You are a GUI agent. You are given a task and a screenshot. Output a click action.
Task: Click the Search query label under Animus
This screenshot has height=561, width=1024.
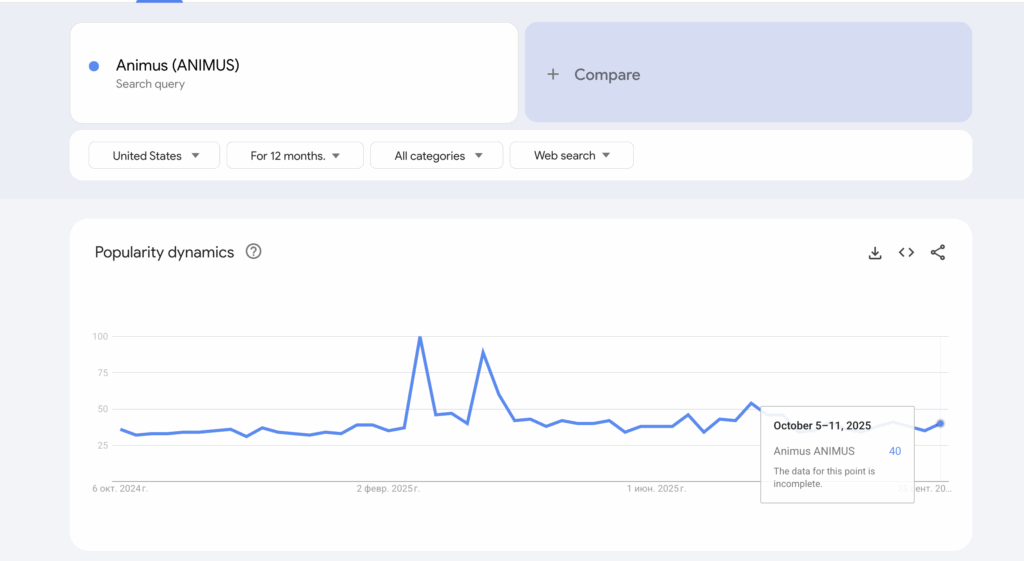tap(150, 84)
